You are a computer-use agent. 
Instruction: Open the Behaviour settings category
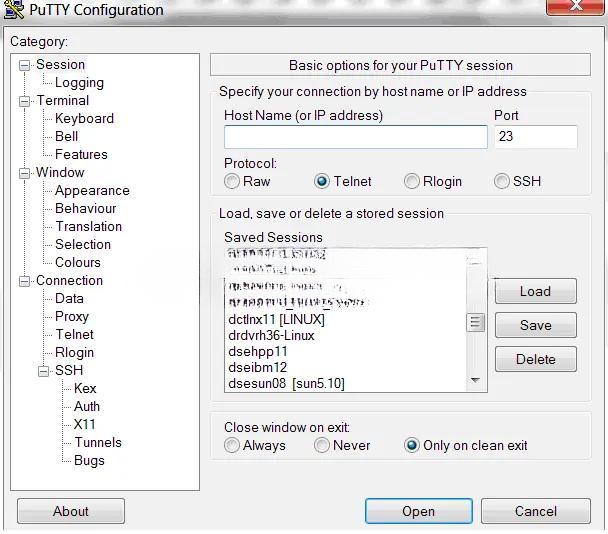(x=86, y=208)
